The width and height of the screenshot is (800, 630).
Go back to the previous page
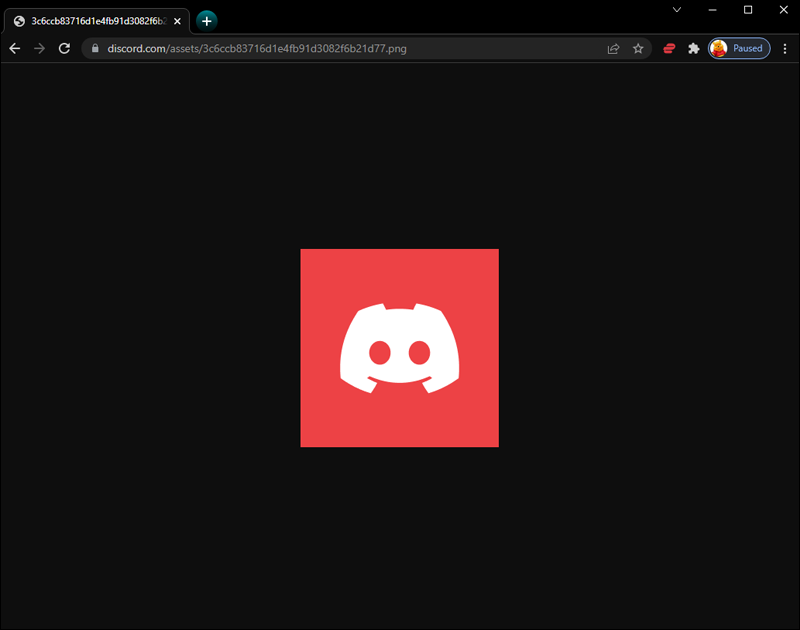coord(15,48)
